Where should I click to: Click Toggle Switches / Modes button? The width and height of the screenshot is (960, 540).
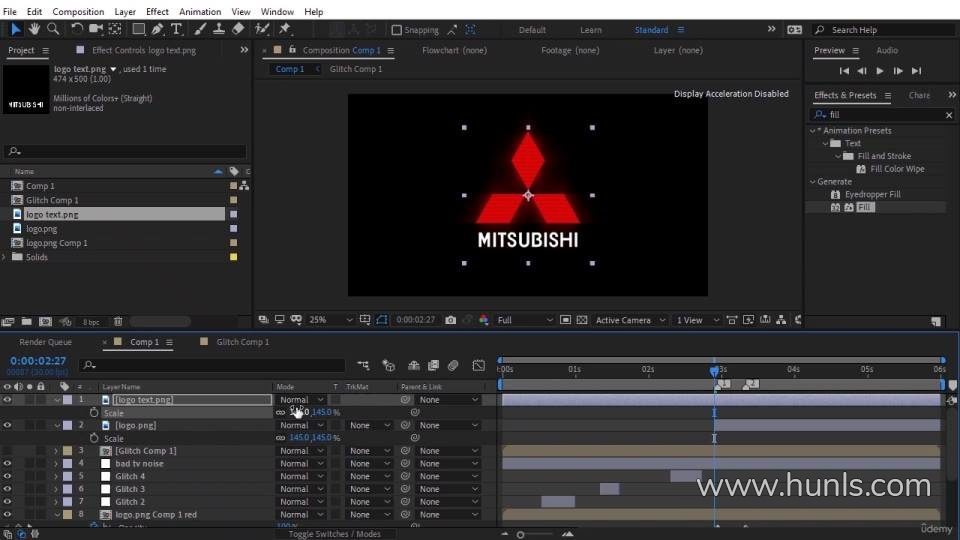(x=335, y=534)
